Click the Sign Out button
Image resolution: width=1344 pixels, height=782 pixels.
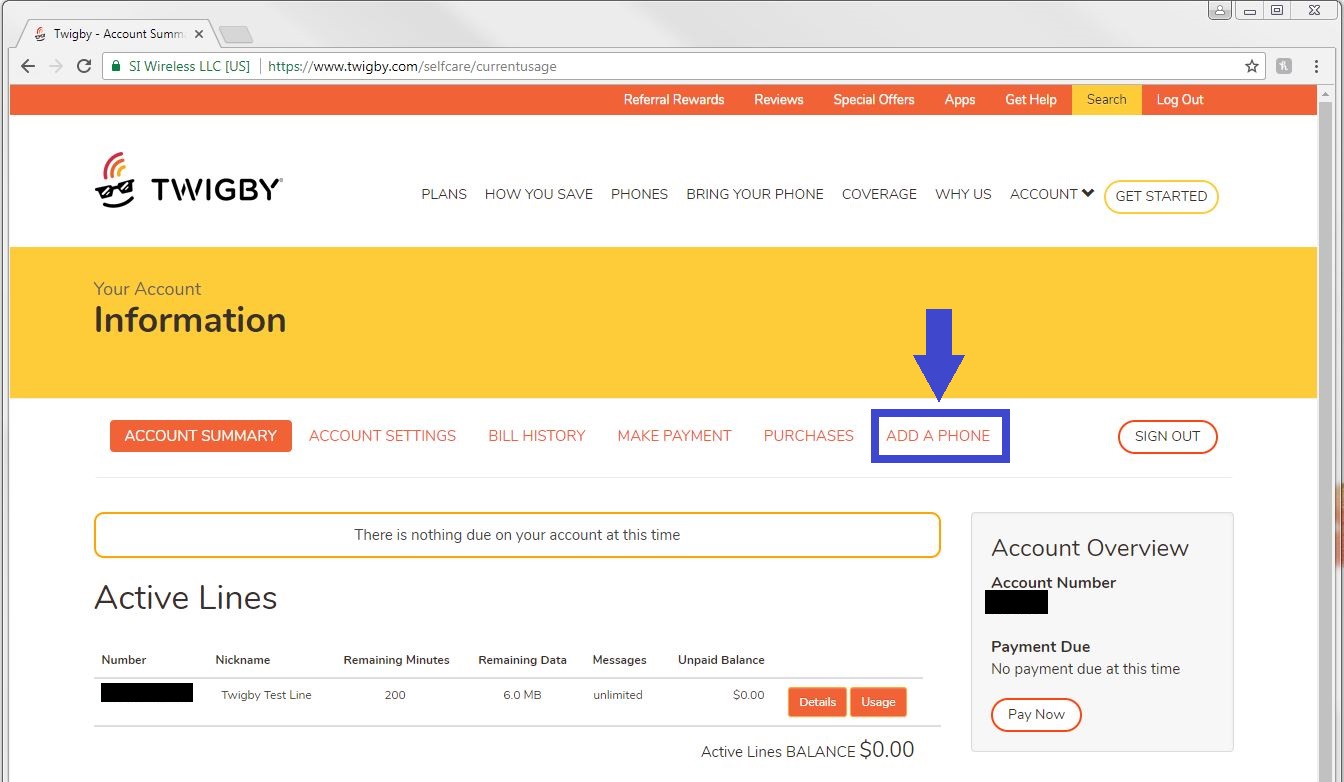[1167, 437]
